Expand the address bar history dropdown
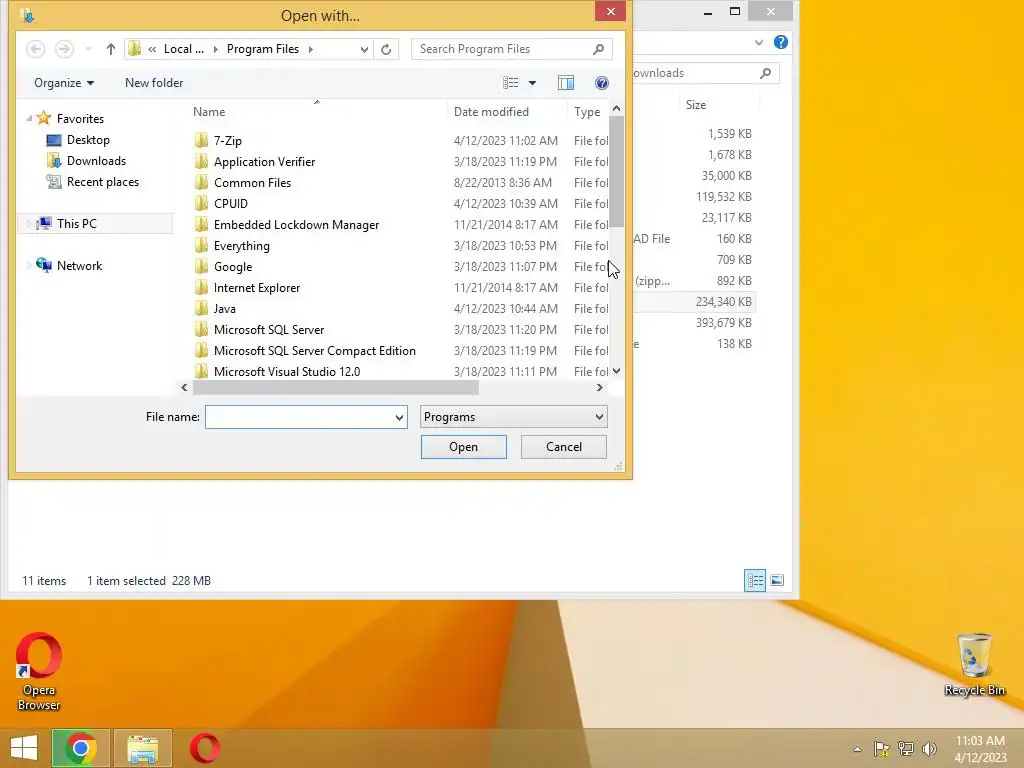 pos(364,49)
